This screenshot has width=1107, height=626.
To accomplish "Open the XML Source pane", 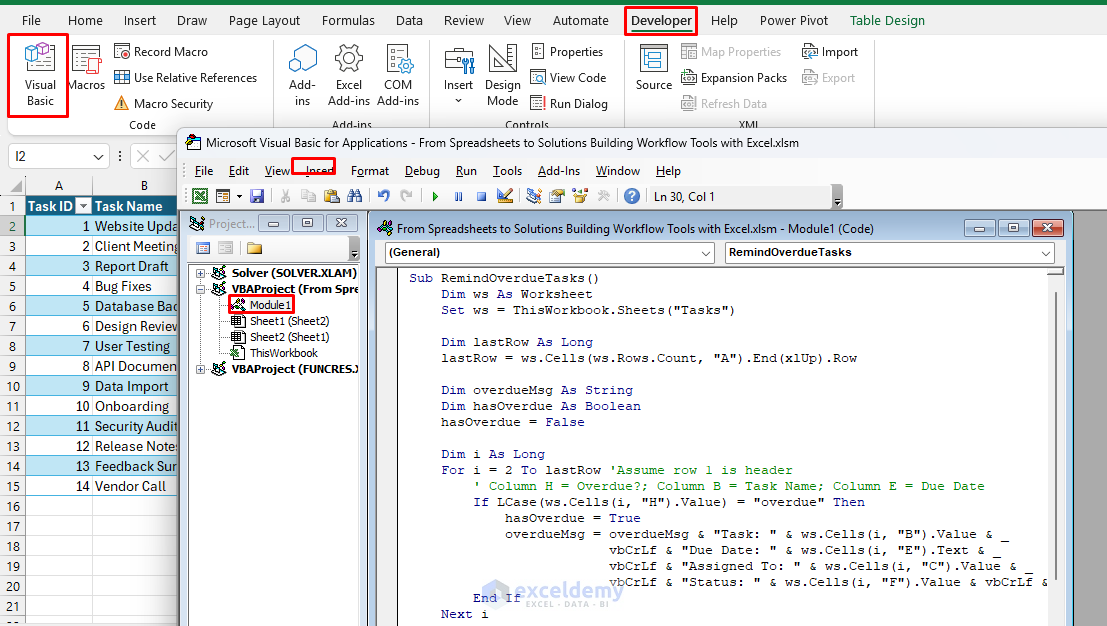I will point(654,68).
